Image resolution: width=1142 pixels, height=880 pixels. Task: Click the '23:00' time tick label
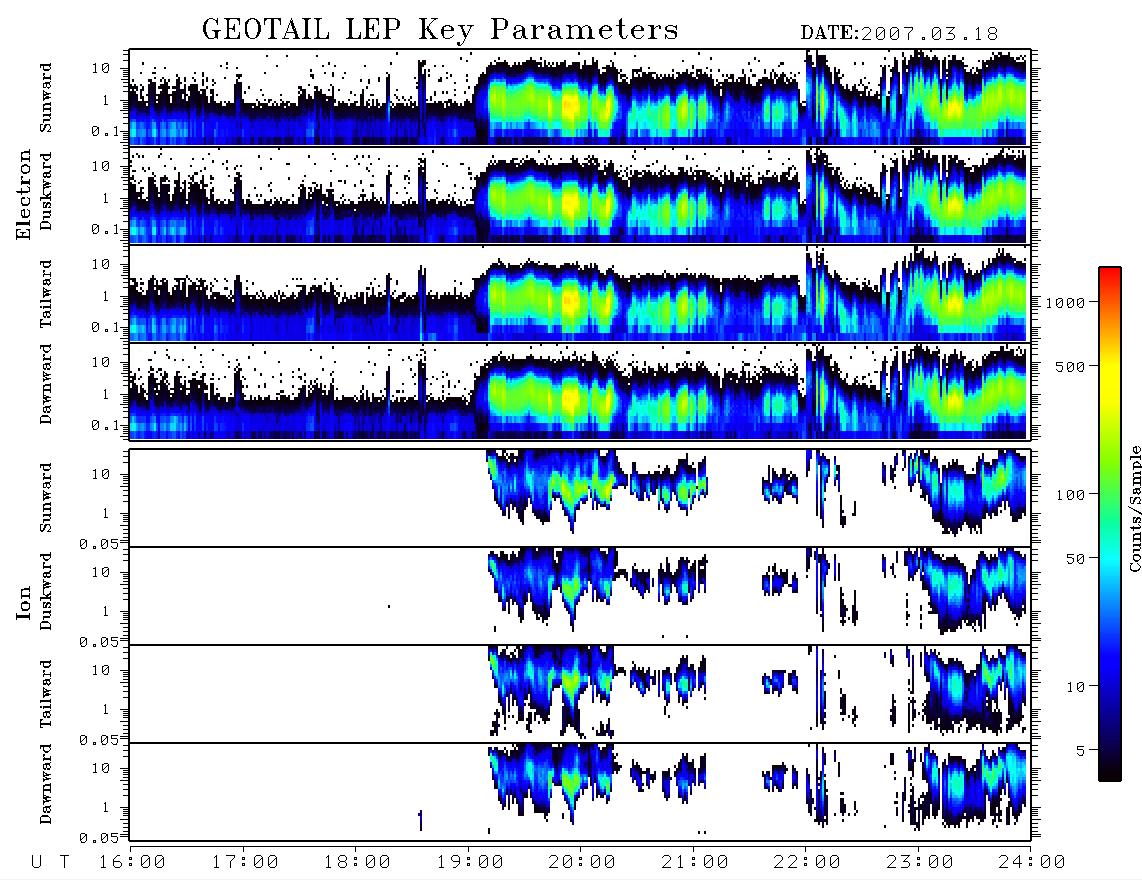[920, 863]
